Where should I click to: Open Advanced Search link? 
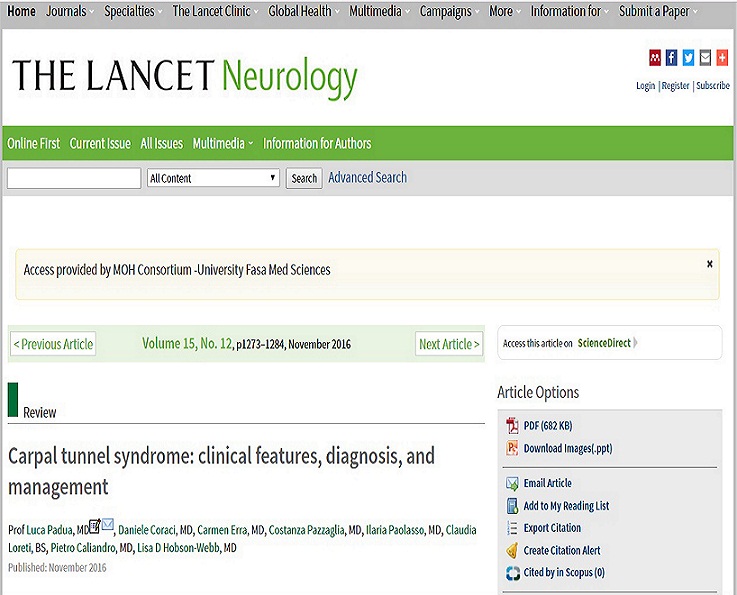pyautogui.click(x=368, y=178)
